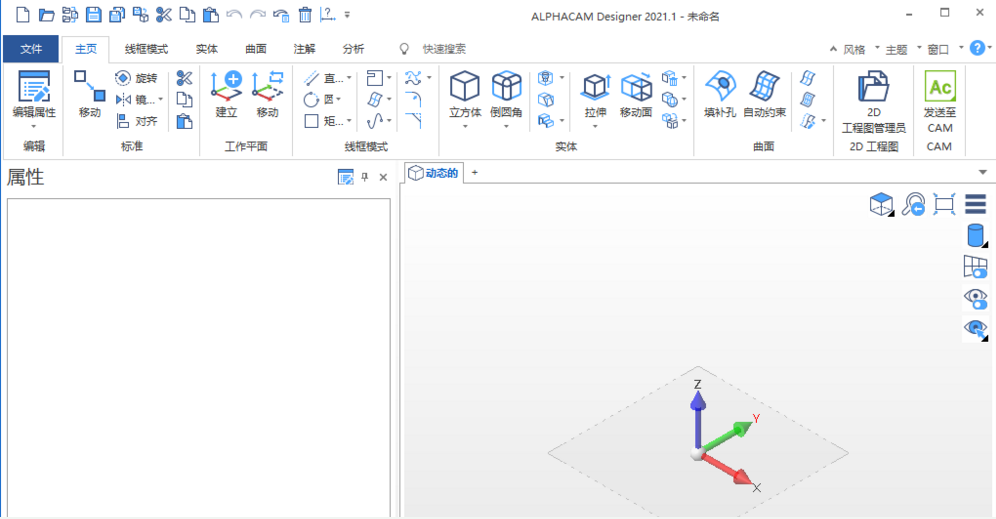Switch to the 实体 ribbon tab
Viewport: 996px width, 519px height.
point(207,49)
